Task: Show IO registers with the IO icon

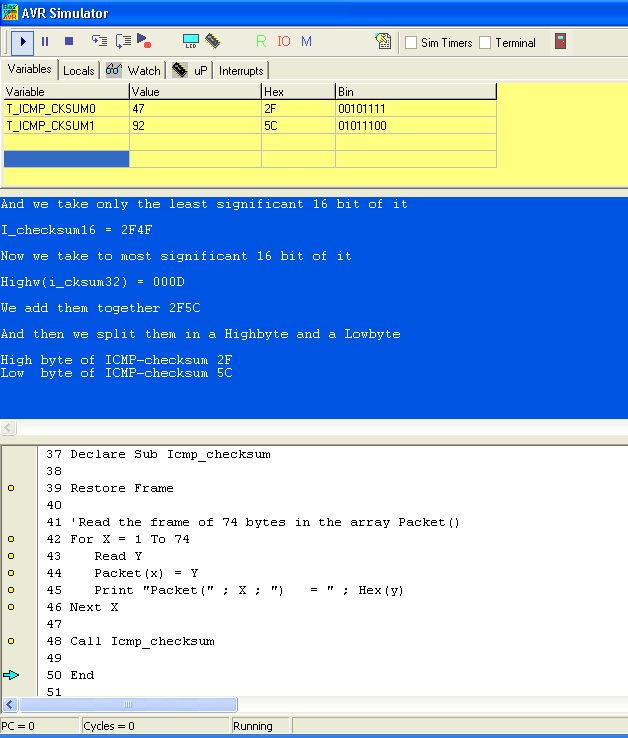Action: [x=284, y=41]
